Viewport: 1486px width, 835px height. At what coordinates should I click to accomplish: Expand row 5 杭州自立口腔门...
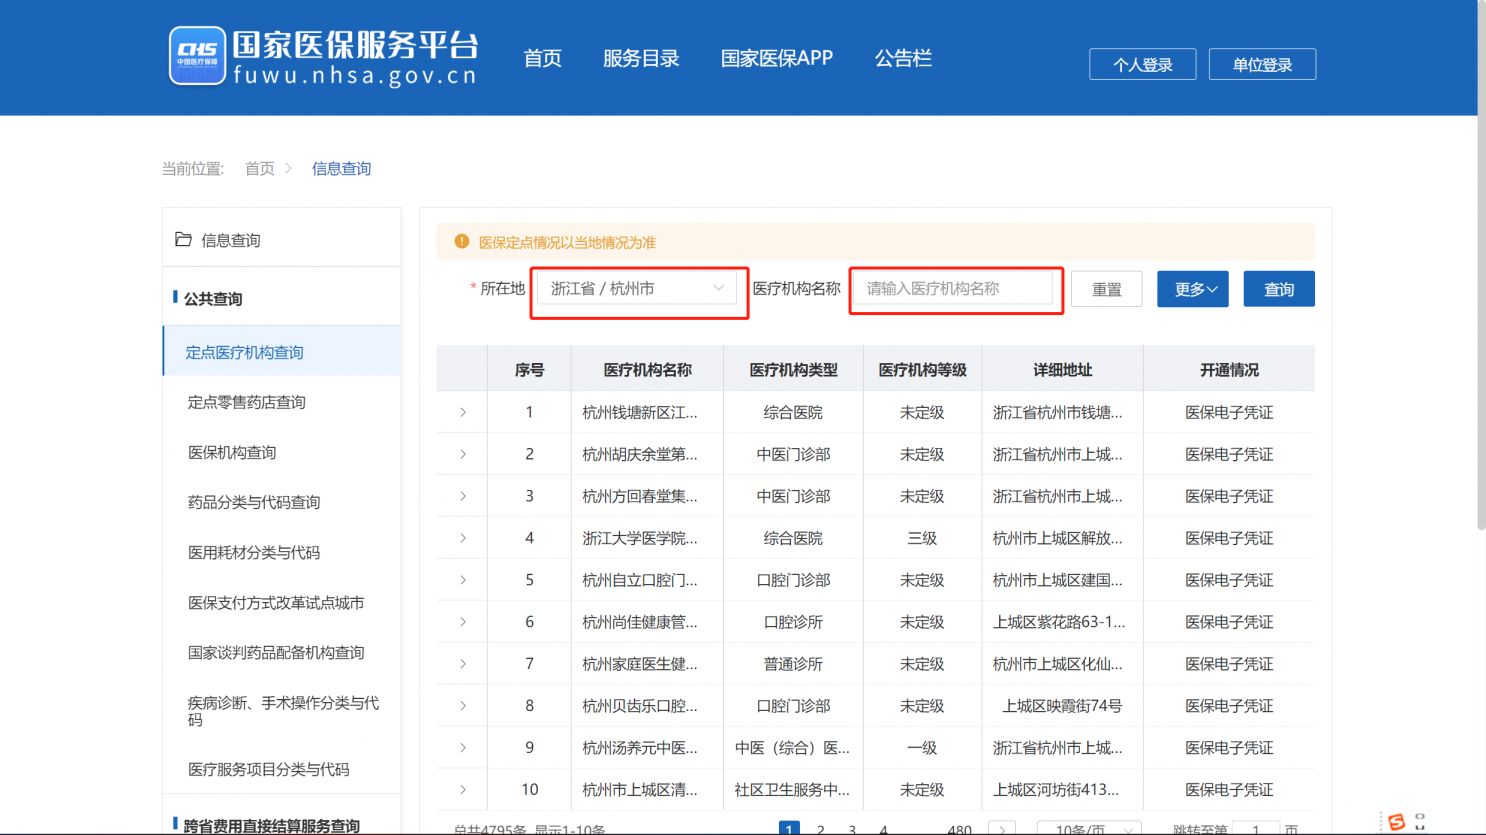click(x=463, y=580)
